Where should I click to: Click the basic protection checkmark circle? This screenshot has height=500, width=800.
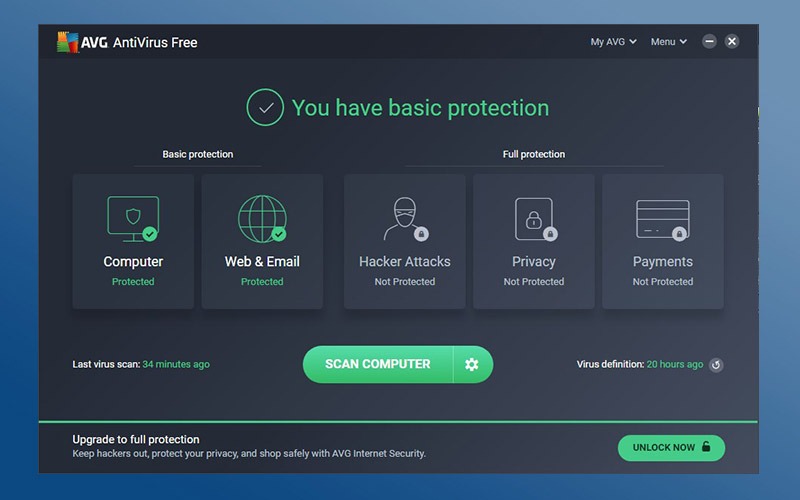[265, 108]
